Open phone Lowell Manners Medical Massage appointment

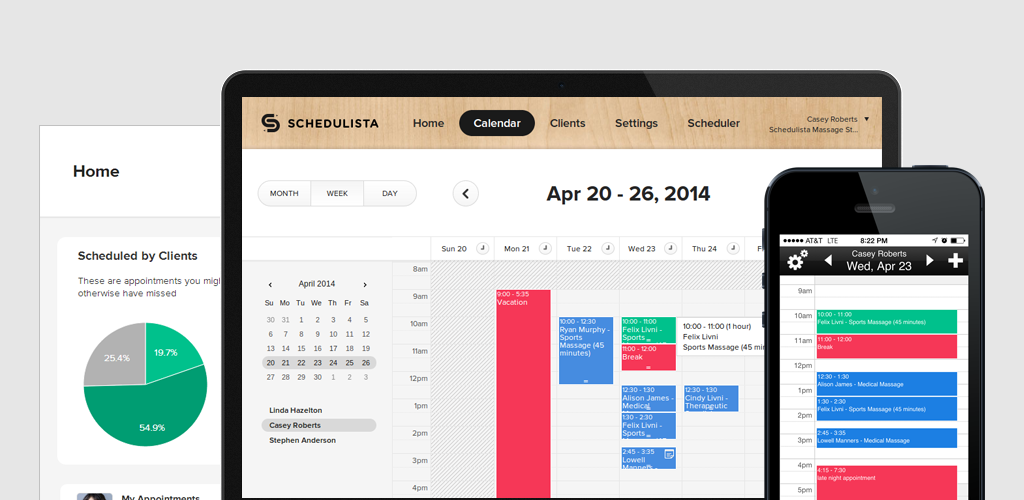click(x=886, y=438)
